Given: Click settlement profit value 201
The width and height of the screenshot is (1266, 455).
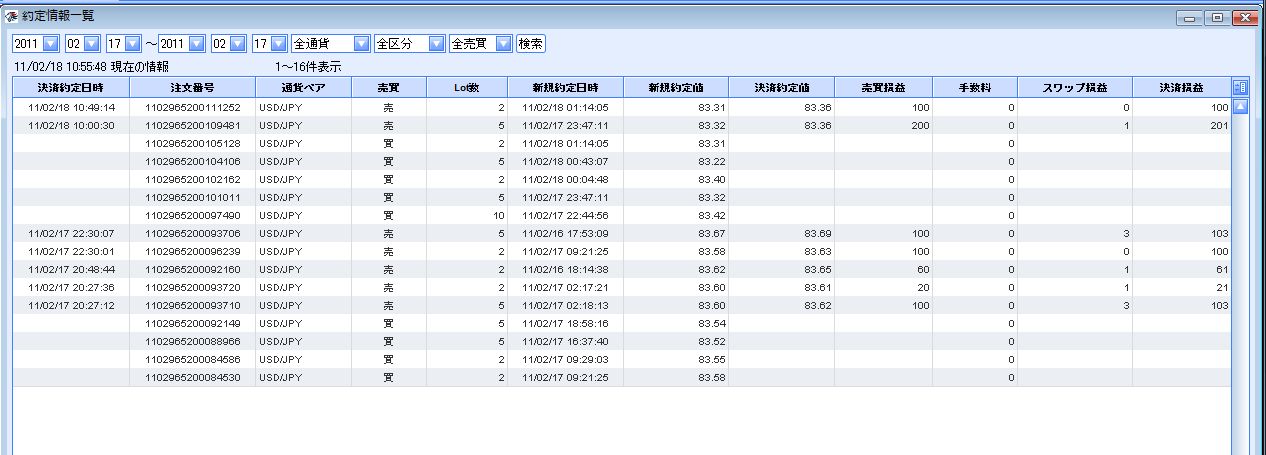Looking at the screenshot, I should (x=1219, y=125).
